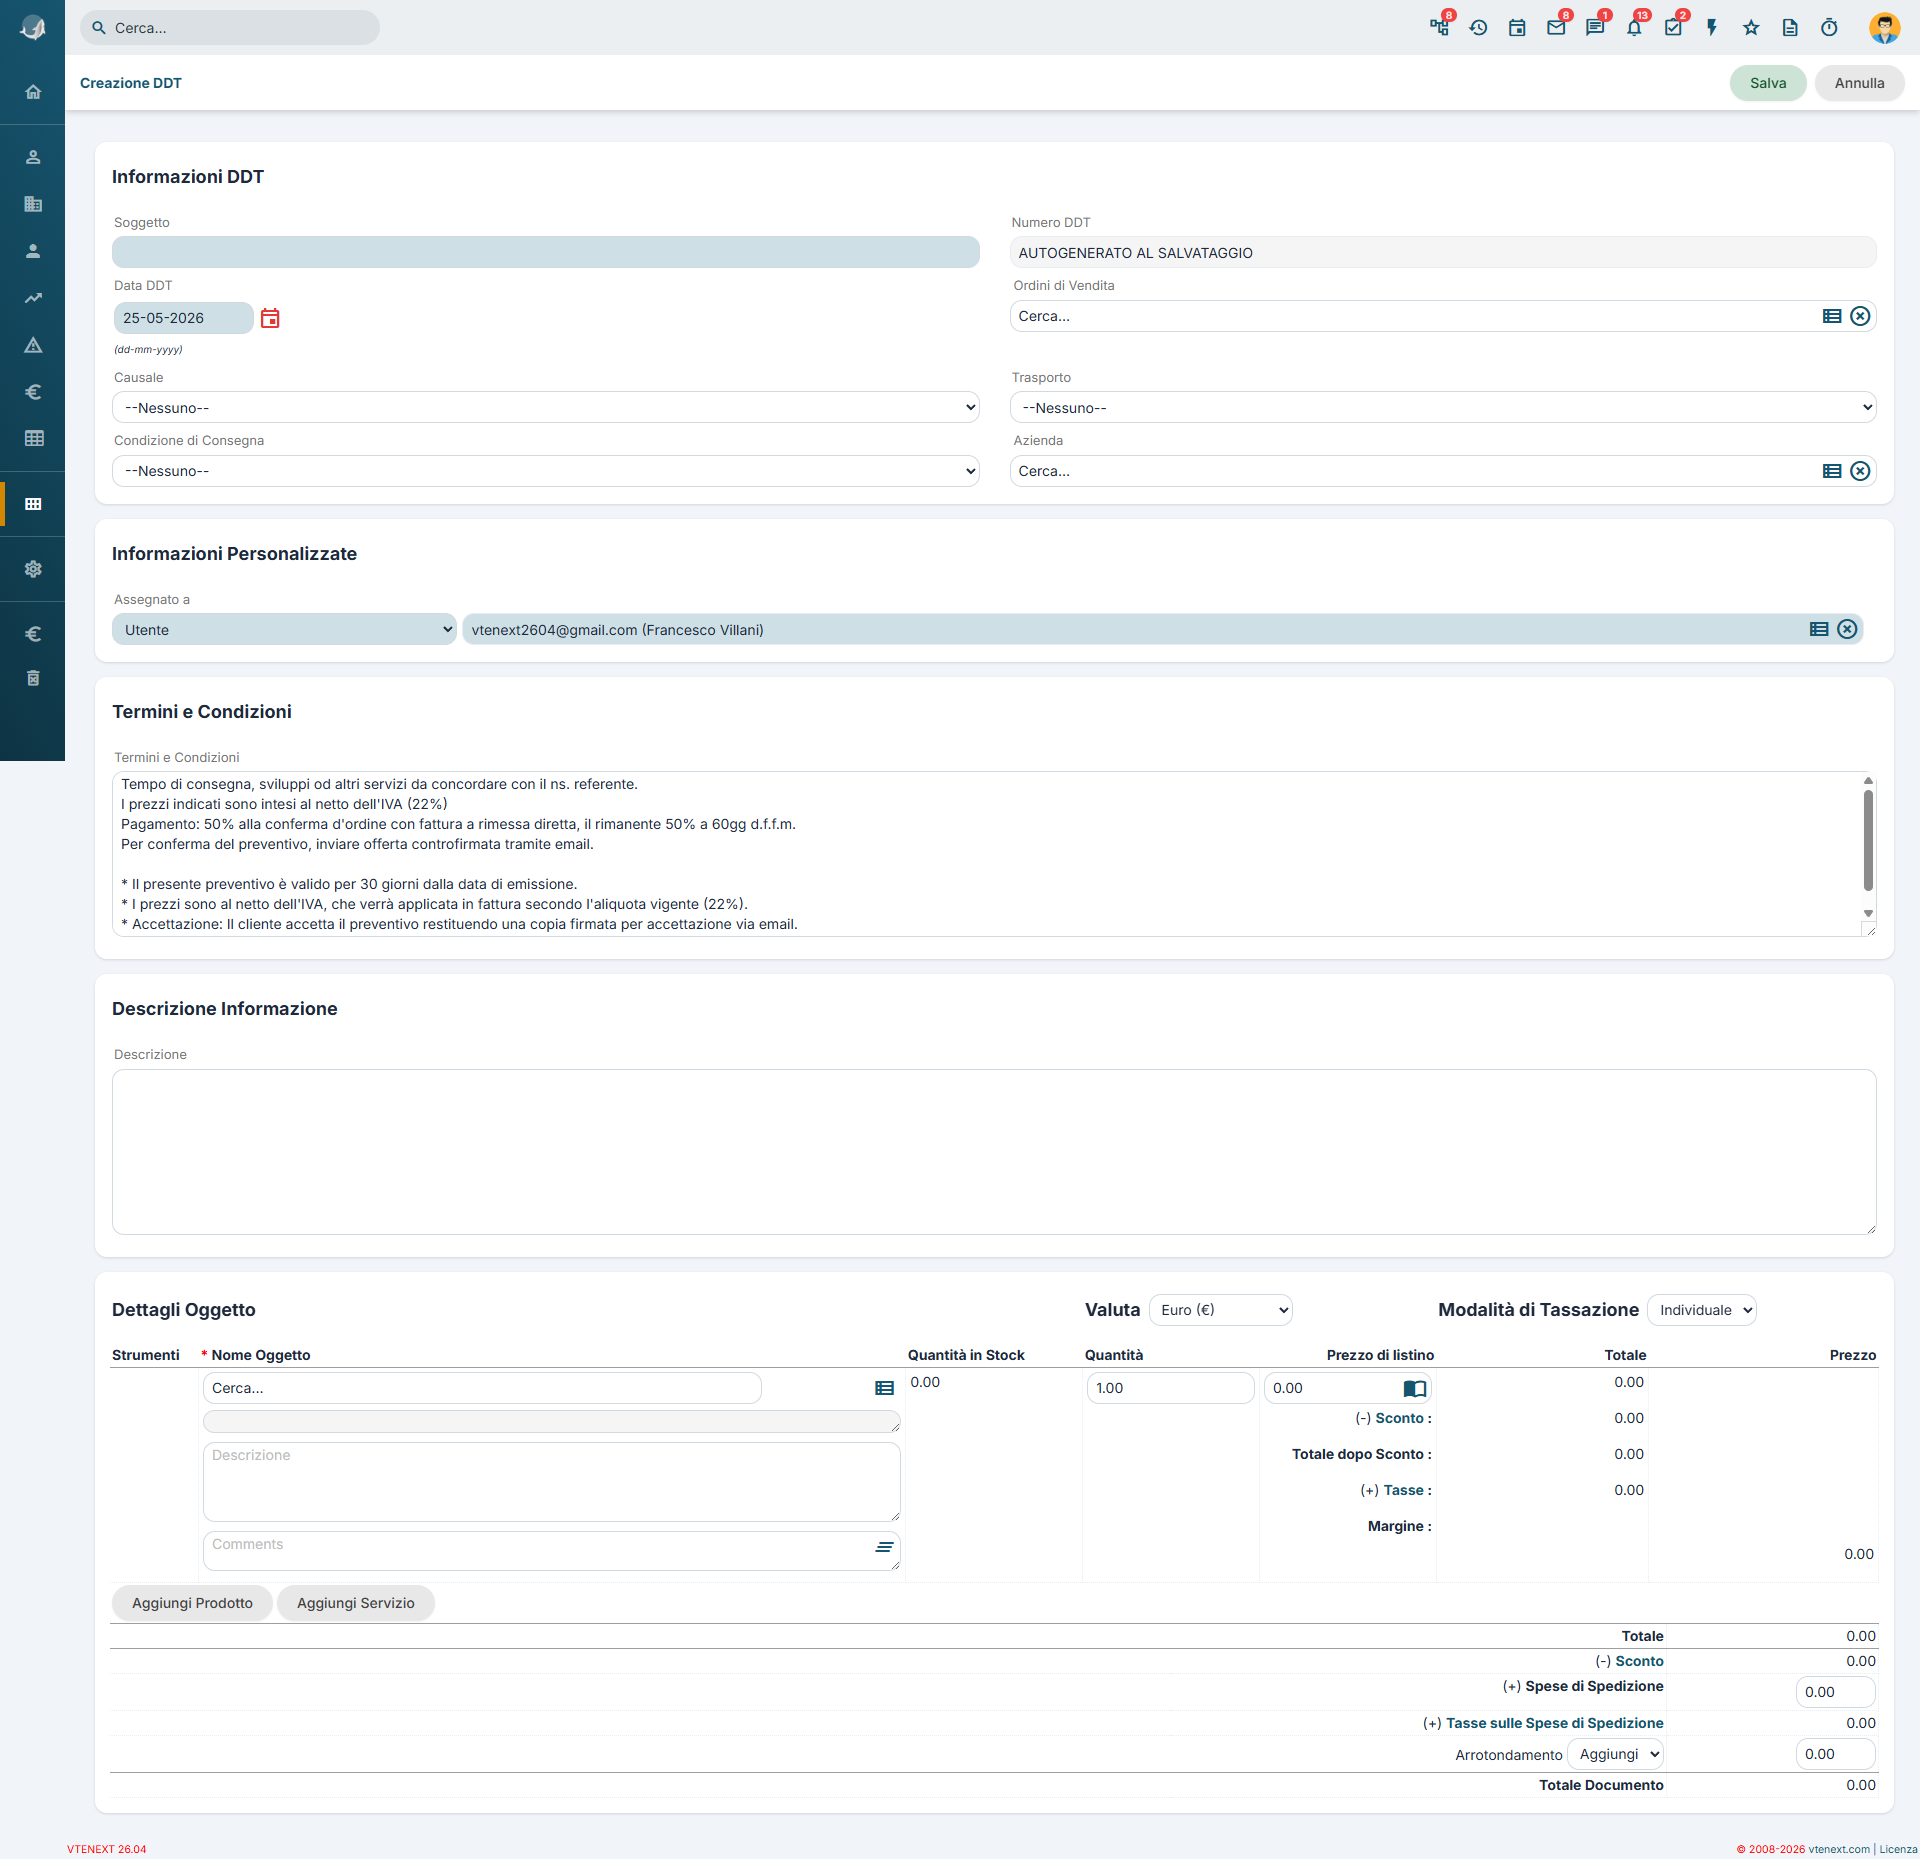Image resolution: width=1920 pixels, height=1859 pixels.
Task: Expand the Causale dropdown
Action: point(546,407)
